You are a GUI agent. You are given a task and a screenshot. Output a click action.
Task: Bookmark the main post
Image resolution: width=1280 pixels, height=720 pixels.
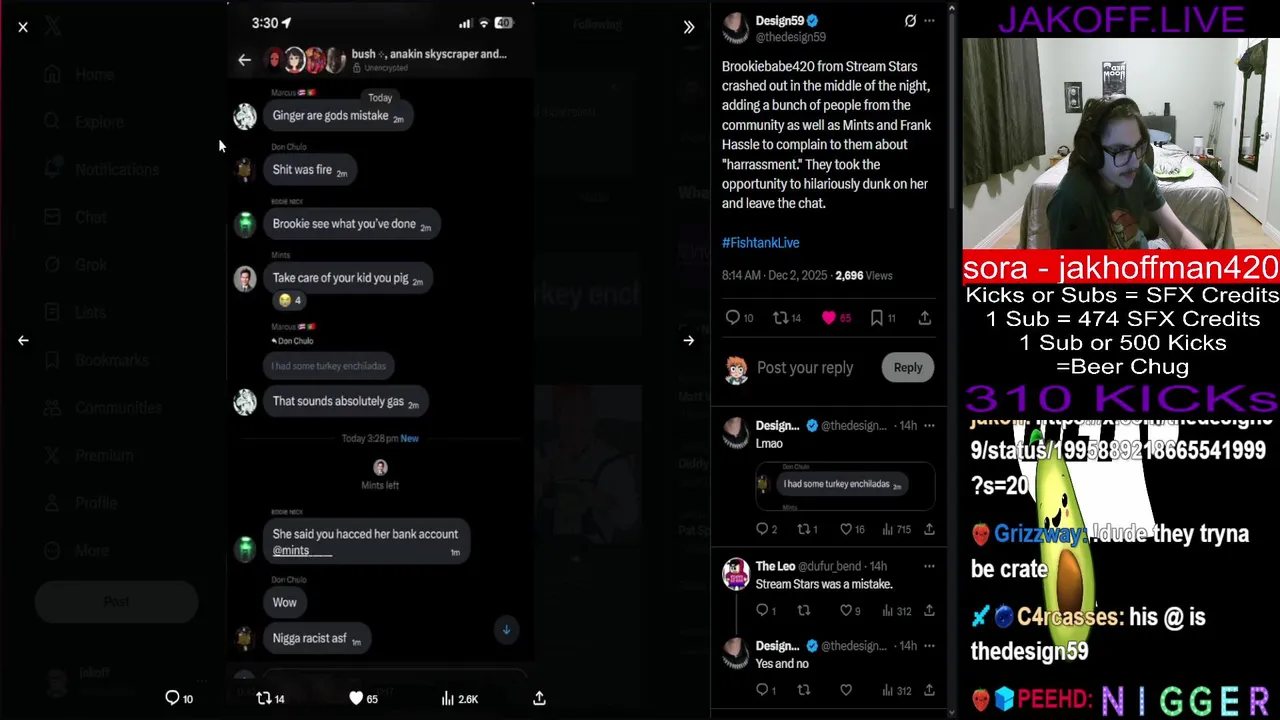[877, 318]
